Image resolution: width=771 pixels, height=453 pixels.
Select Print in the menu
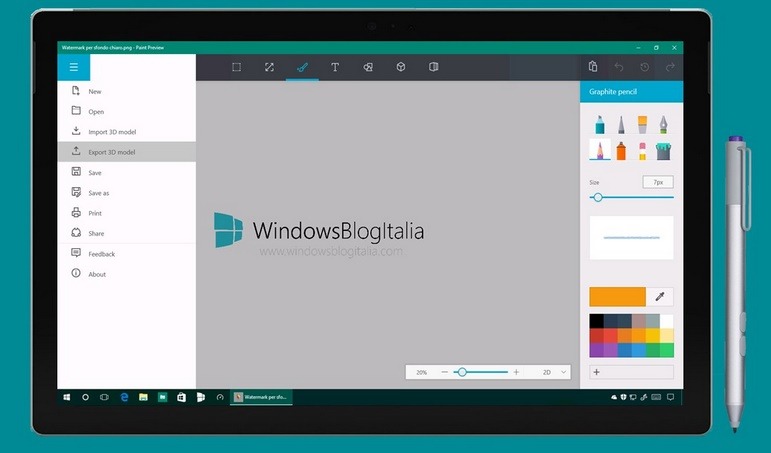[x=127, y=213]
